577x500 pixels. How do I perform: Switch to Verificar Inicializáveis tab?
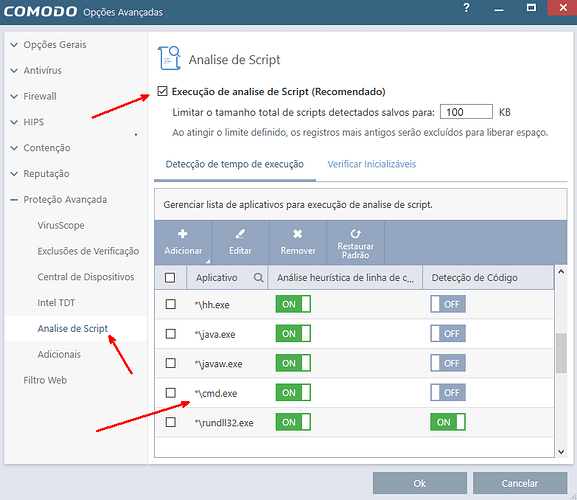[372, 164]
